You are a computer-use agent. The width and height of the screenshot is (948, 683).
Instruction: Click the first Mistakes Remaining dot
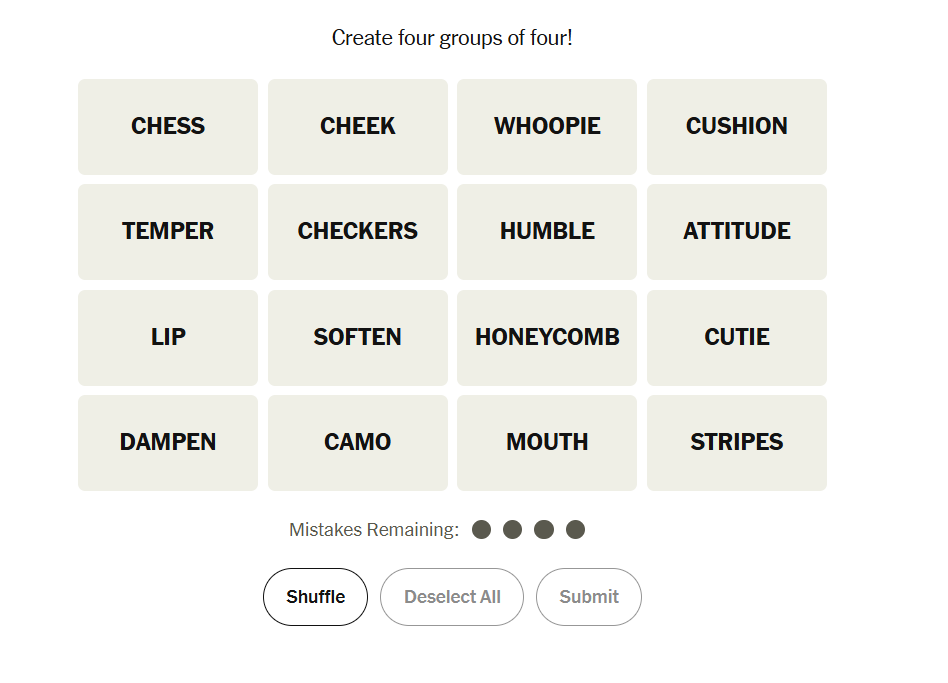click(482, 530)
